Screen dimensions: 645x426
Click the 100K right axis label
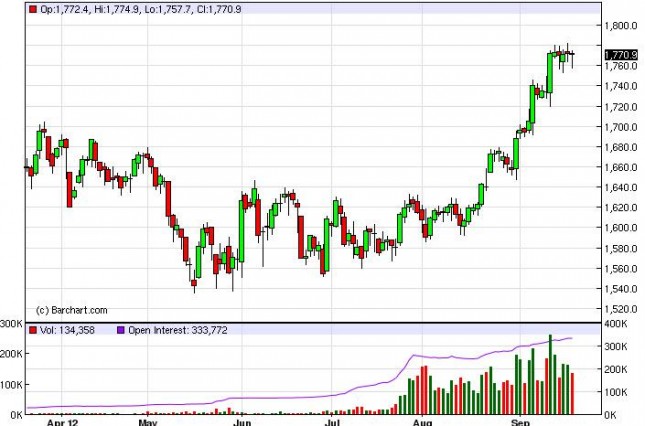(x=615, y=392)
